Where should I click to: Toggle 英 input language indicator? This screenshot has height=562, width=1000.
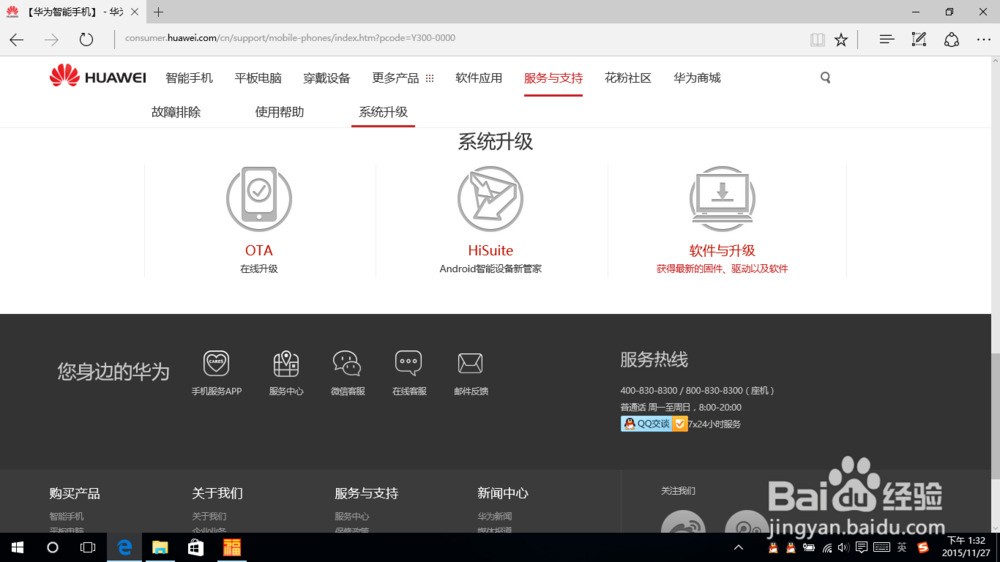coord(902,547)
